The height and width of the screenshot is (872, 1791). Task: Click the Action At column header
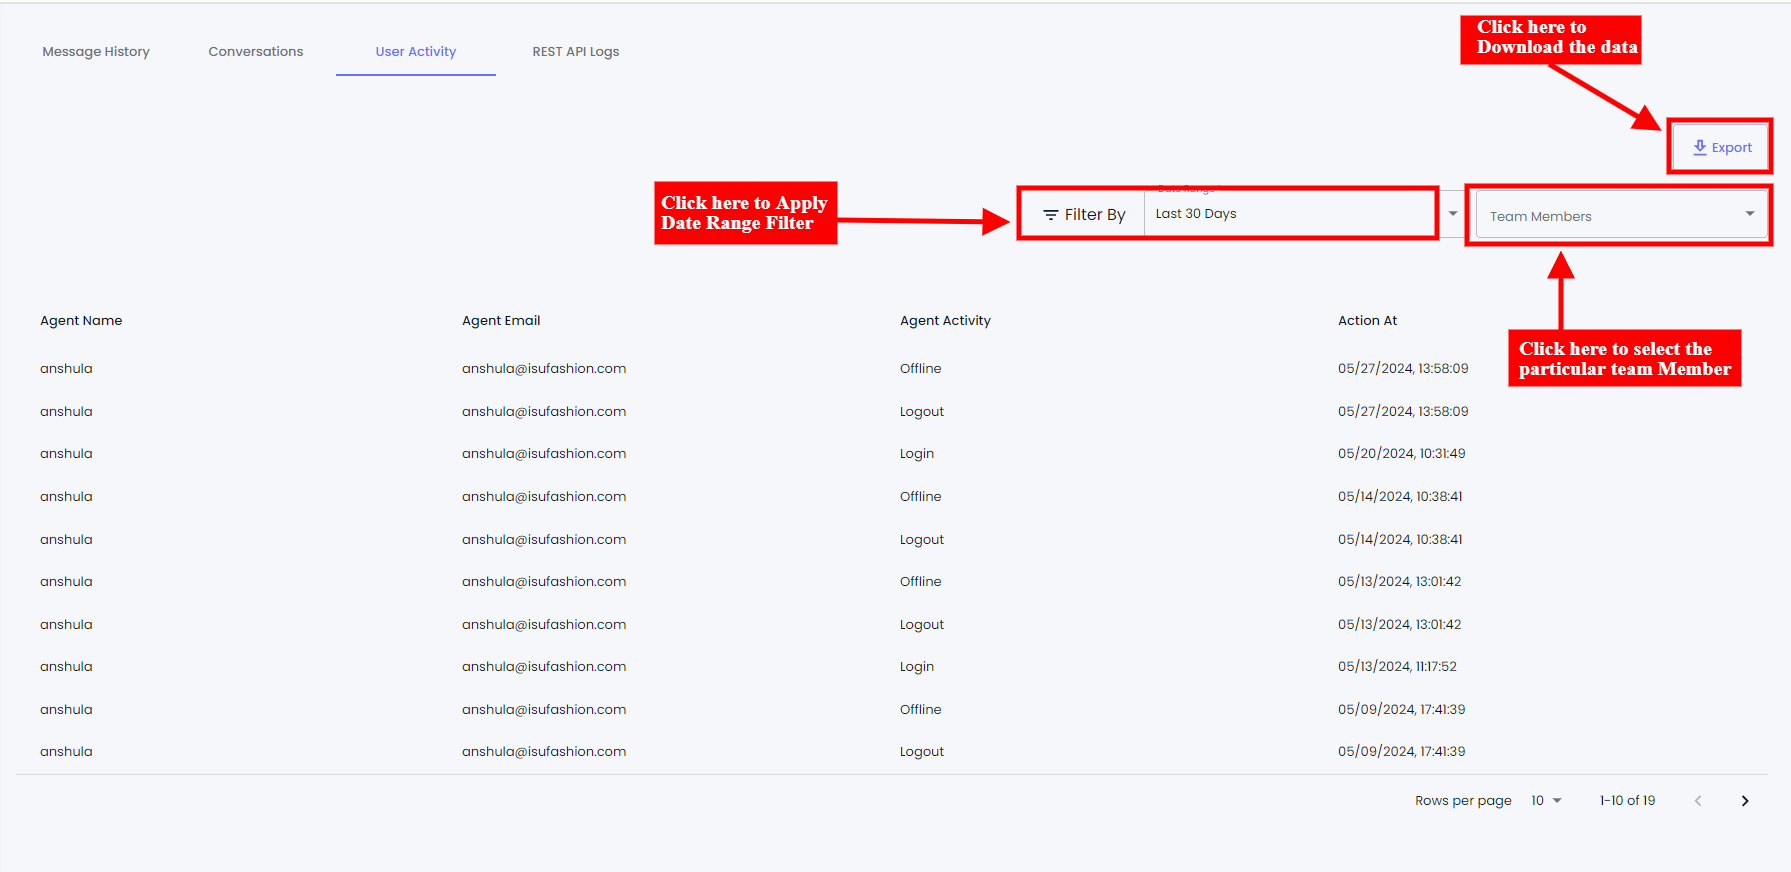point(1367,321)
